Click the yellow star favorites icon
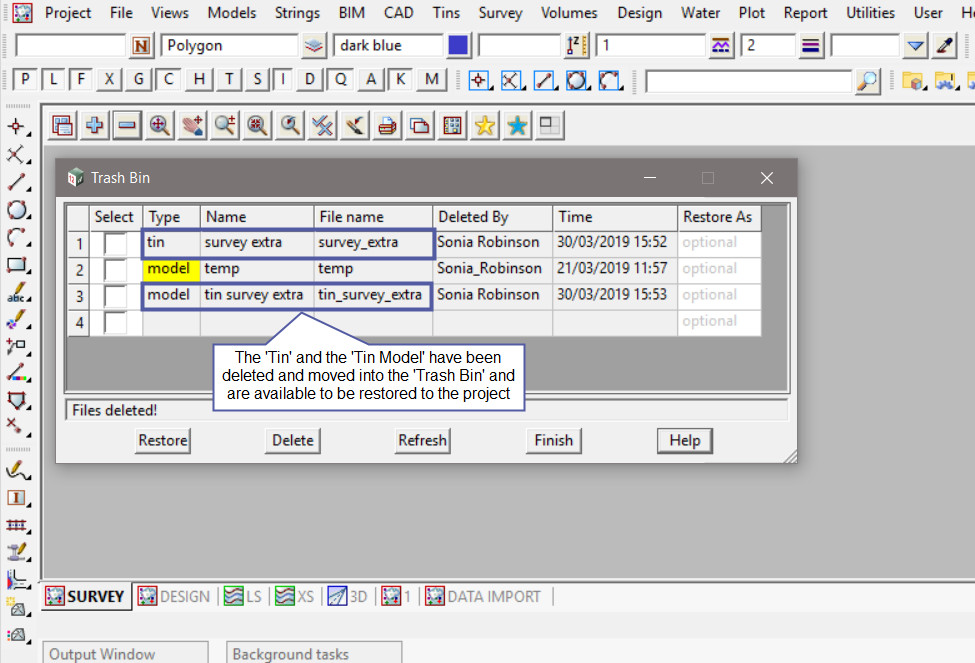The height and width of the screenshot is (663, 975). point(485,125)
